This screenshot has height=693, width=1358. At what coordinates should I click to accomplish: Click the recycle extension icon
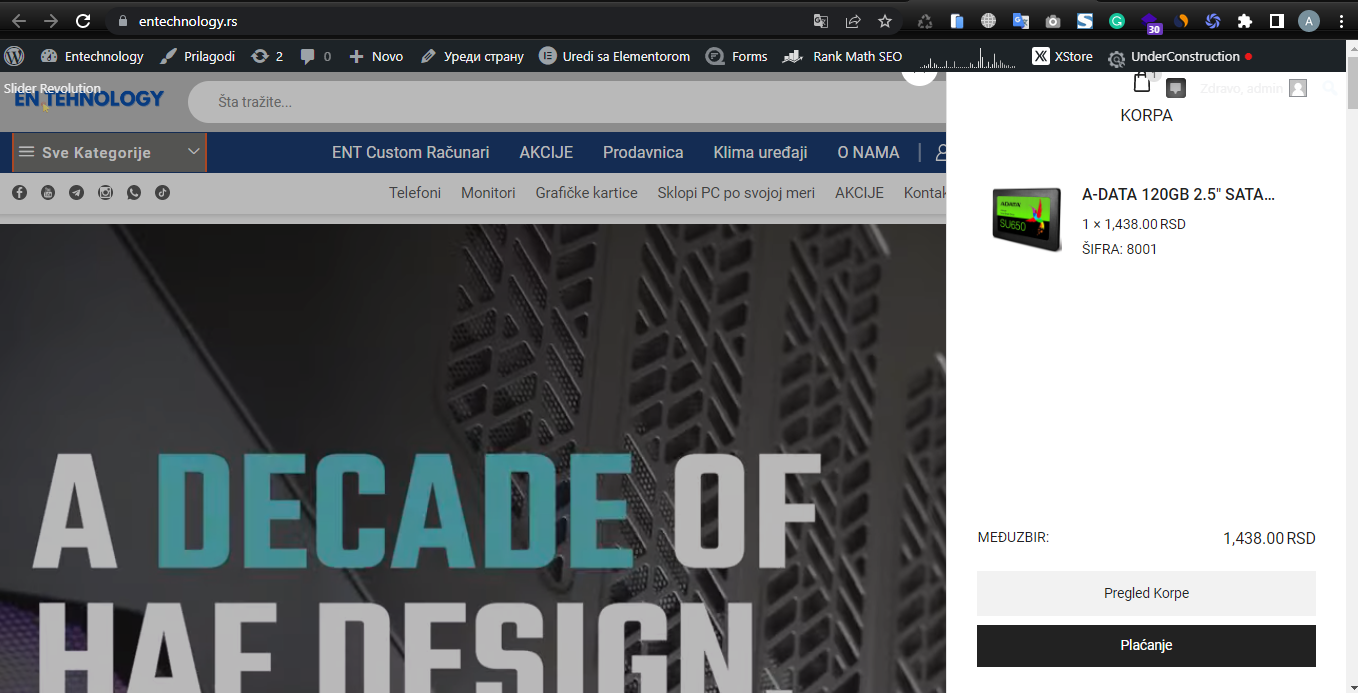925,21
